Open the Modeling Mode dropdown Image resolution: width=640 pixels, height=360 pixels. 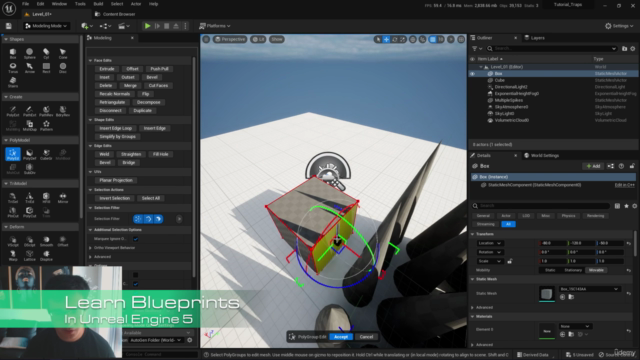pos(46,26)
